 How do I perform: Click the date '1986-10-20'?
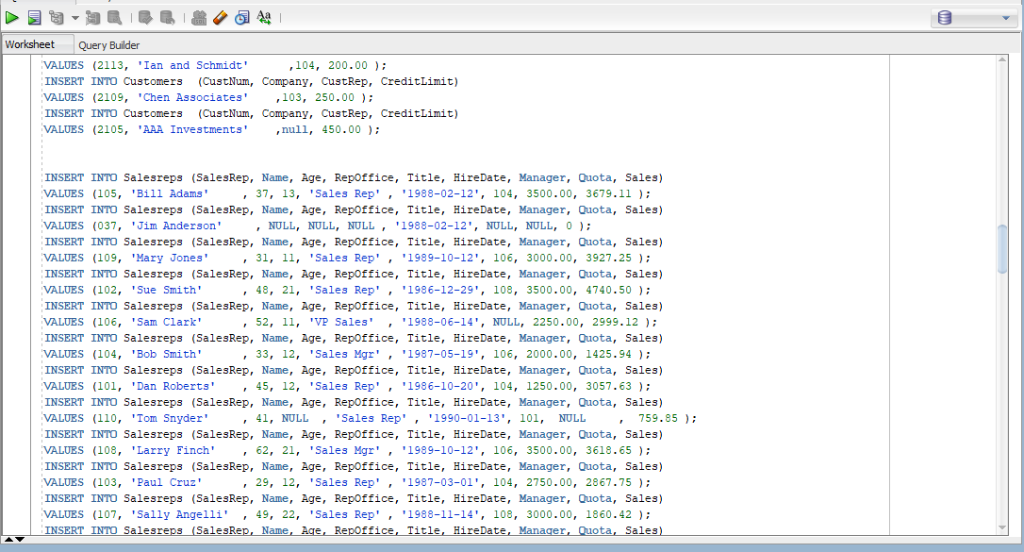click(440, 385)
